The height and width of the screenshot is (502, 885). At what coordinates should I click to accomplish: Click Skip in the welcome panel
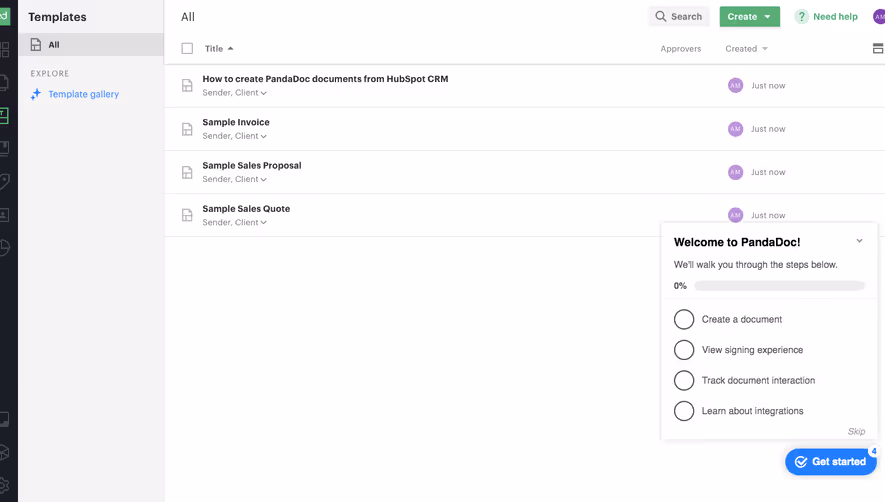click(856, 431)
